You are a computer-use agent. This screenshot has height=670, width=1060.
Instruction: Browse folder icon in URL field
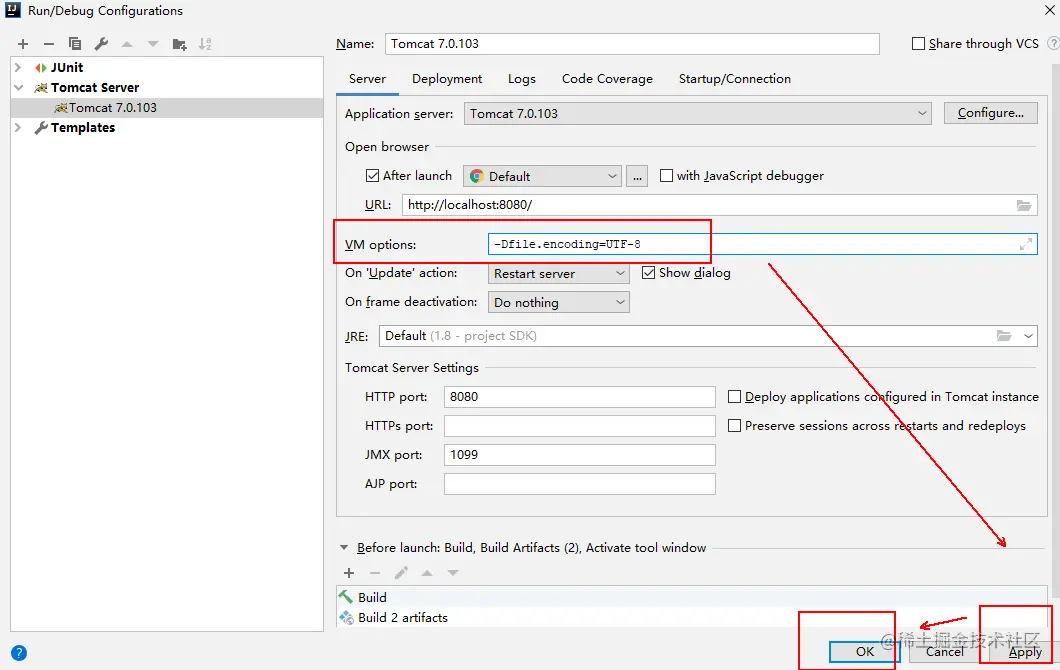point(1024,205)
